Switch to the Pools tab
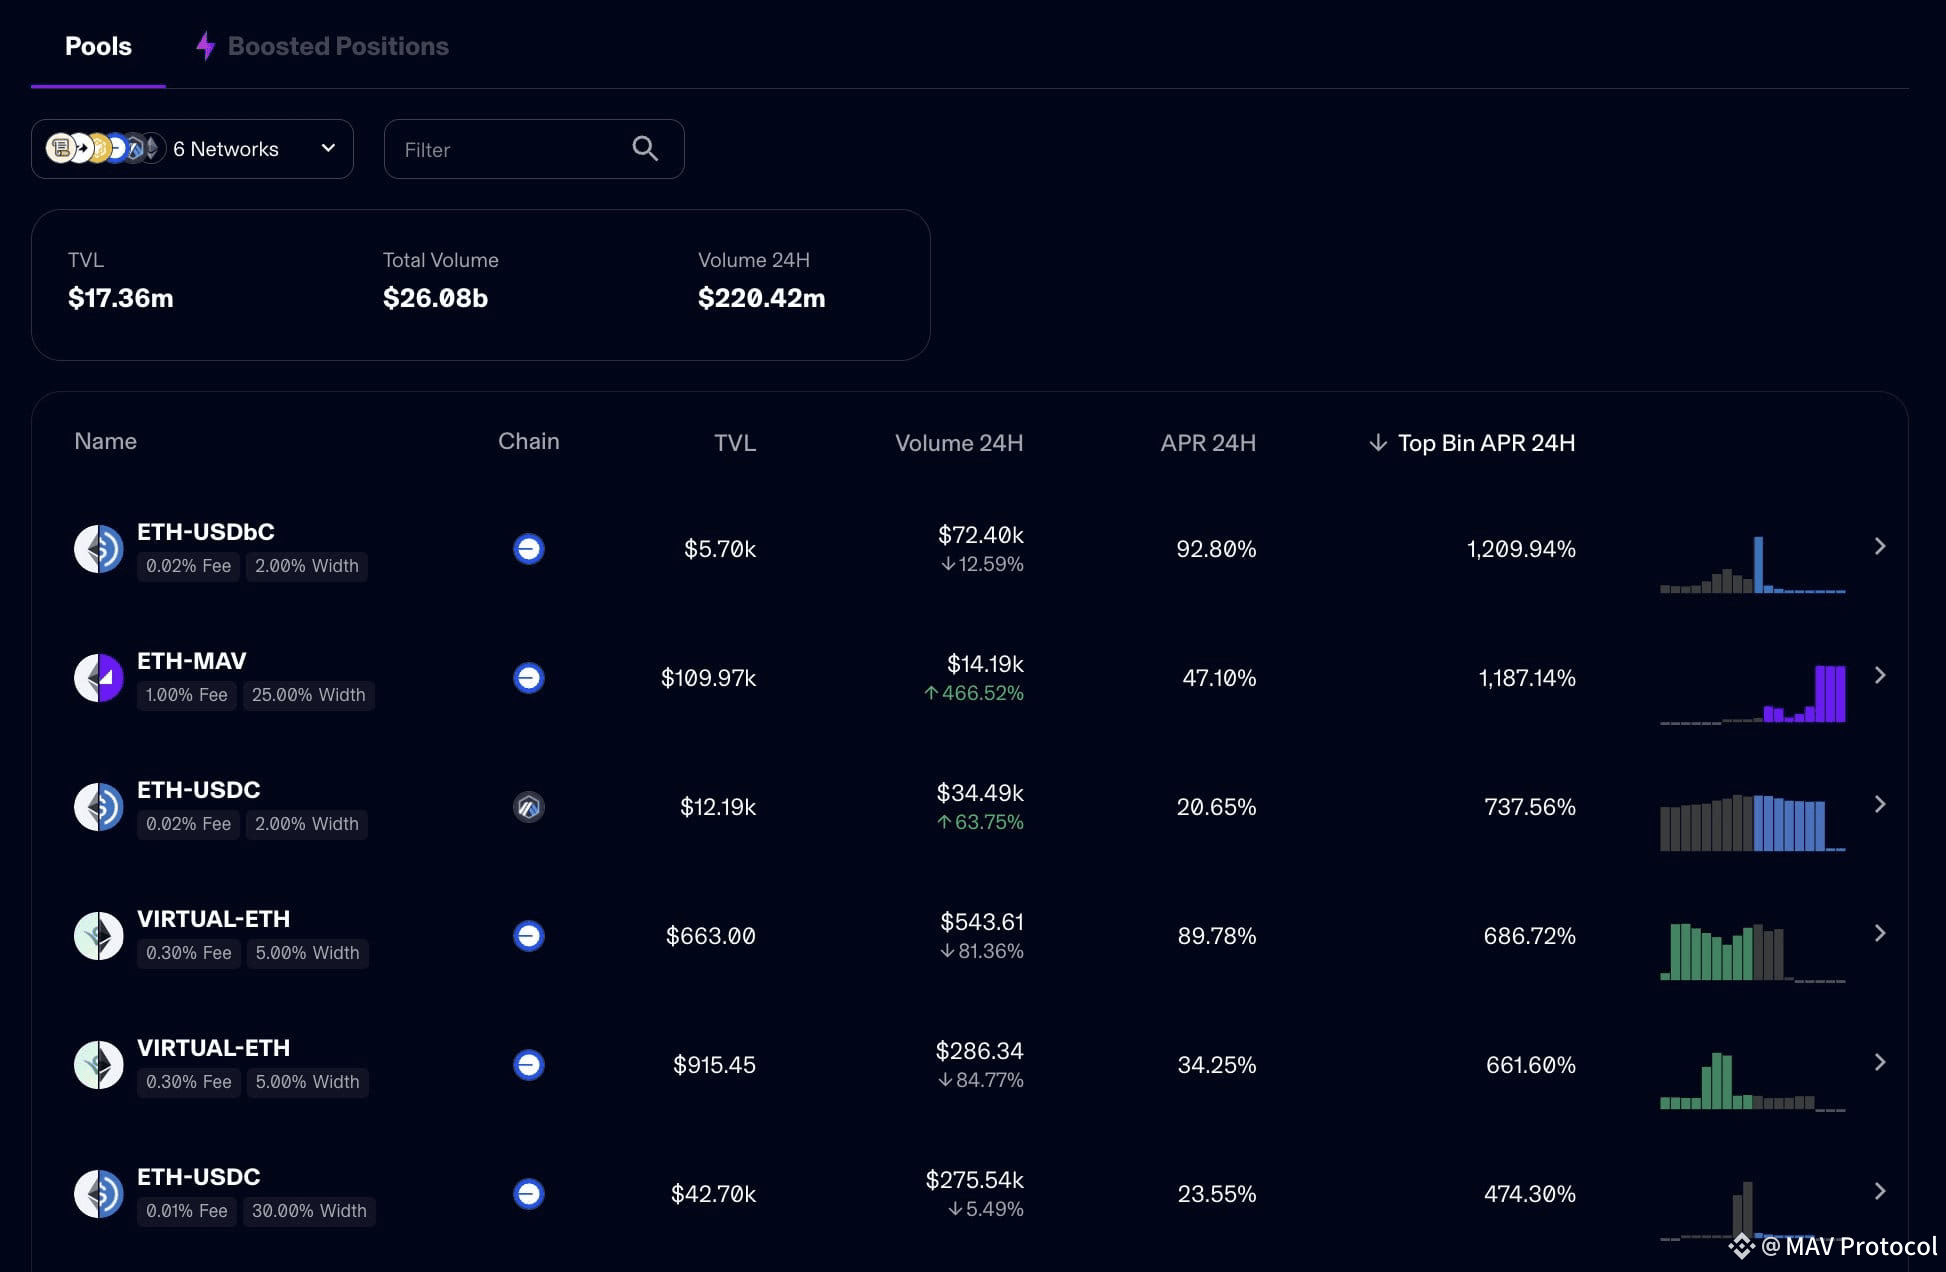Image resolution: width=1946 pixels, height=1272 pixels. pos(98,46)
